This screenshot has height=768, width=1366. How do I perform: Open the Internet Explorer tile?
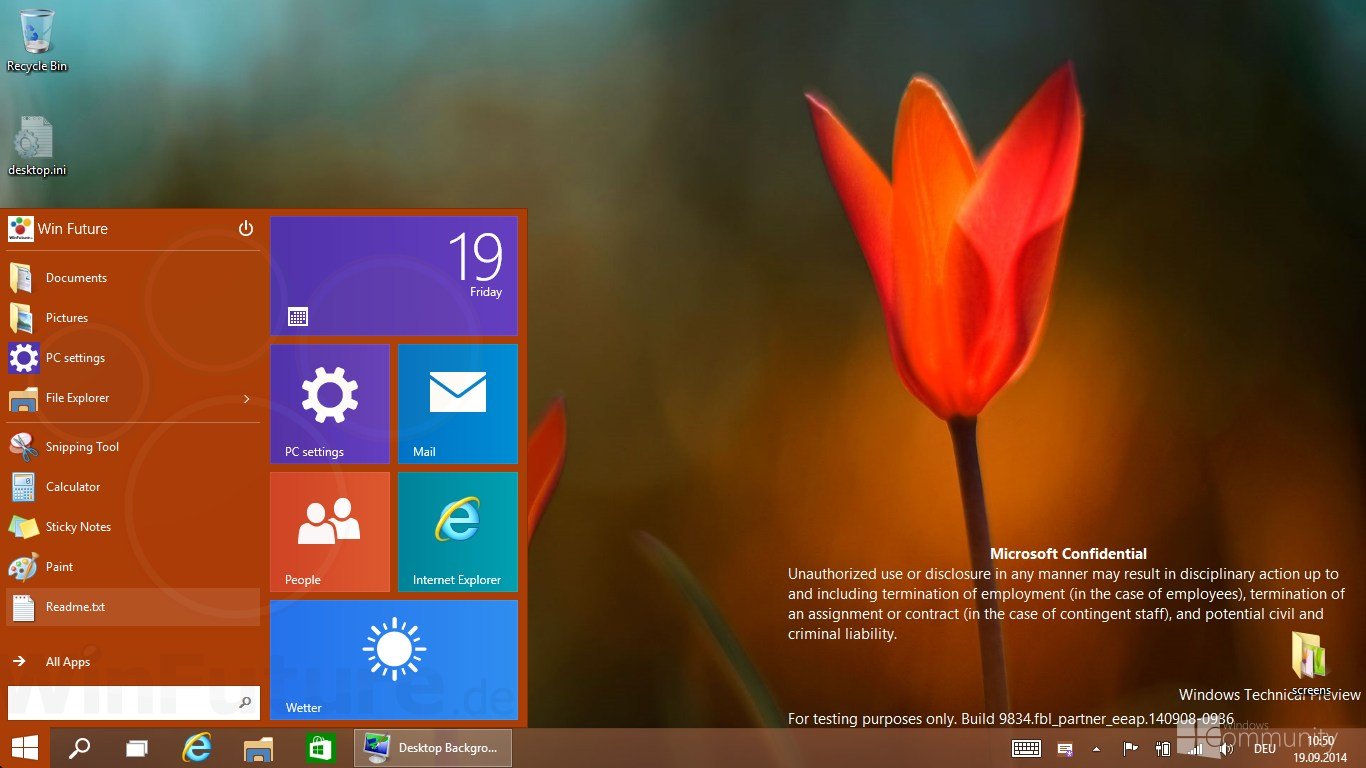458,532
